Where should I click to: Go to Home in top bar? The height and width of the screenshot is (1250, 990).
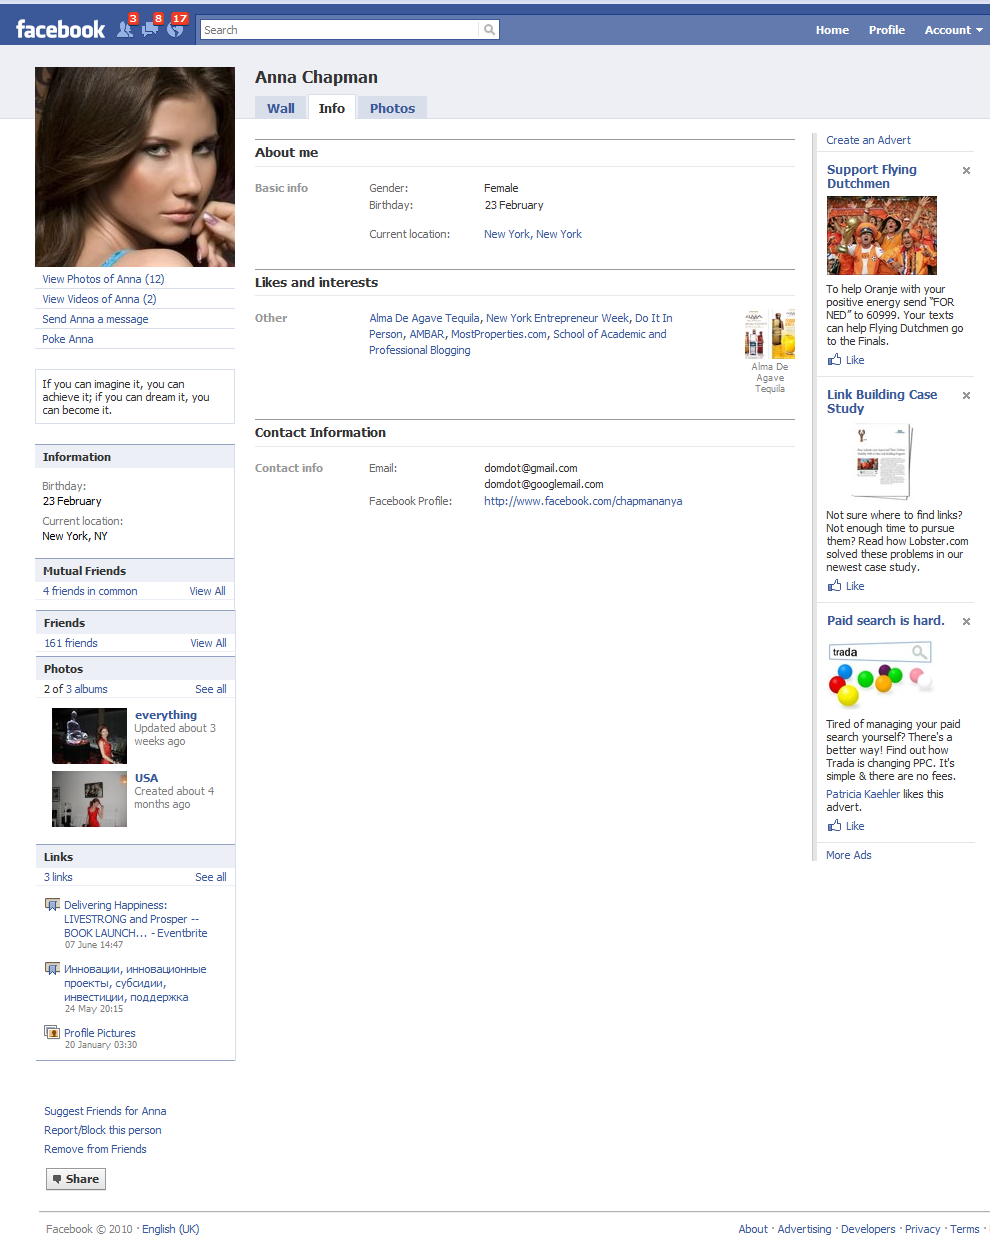832,30
